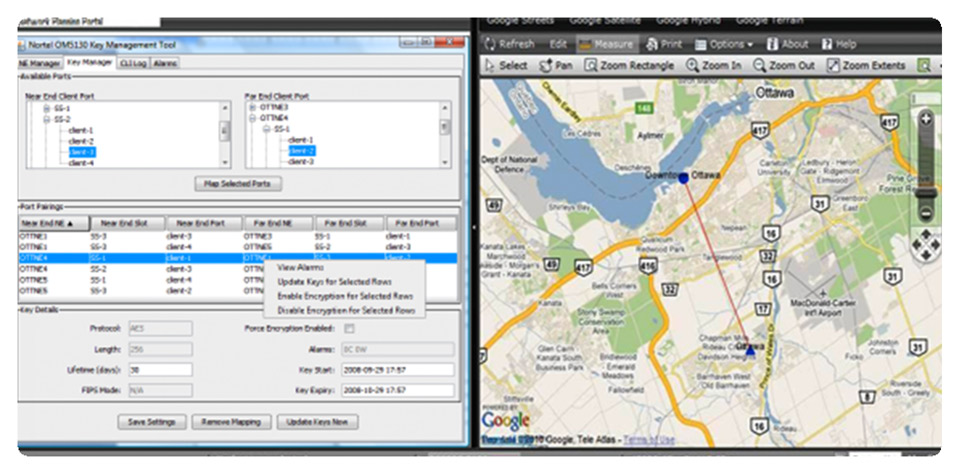Select client-3 in Far End tree

[x=301, y=162]
